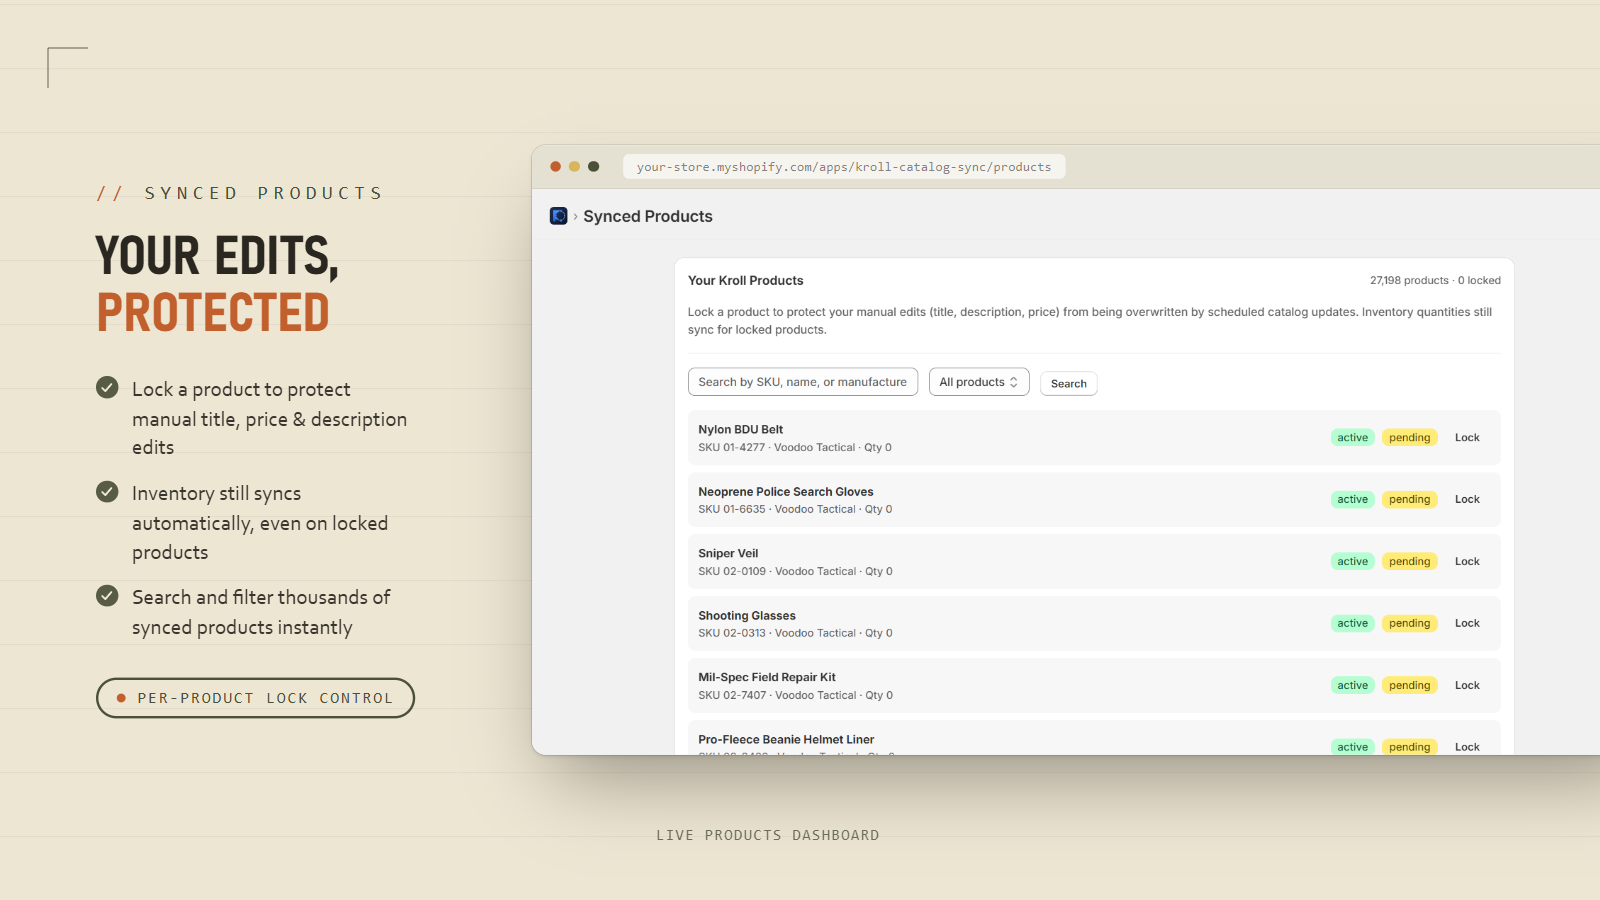
Task: Click the pending badge on Sniper Veil
Action: [x=1410, y=562]
